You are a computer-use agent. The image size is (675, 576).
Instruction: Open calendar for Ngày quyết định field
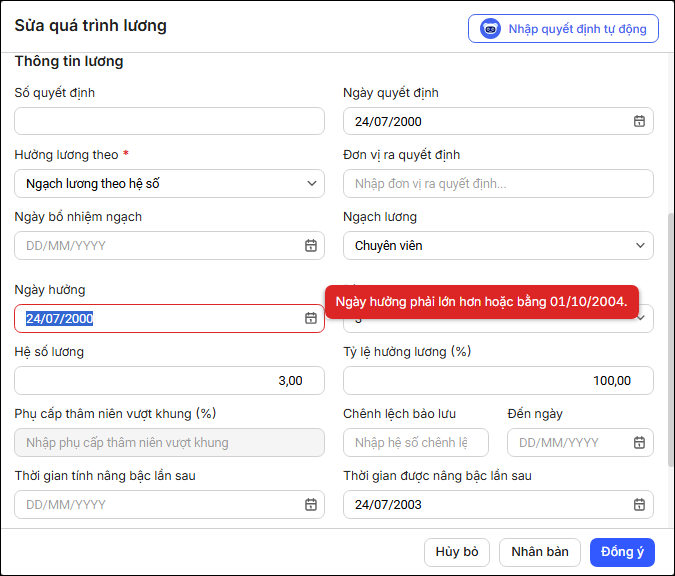639,121
